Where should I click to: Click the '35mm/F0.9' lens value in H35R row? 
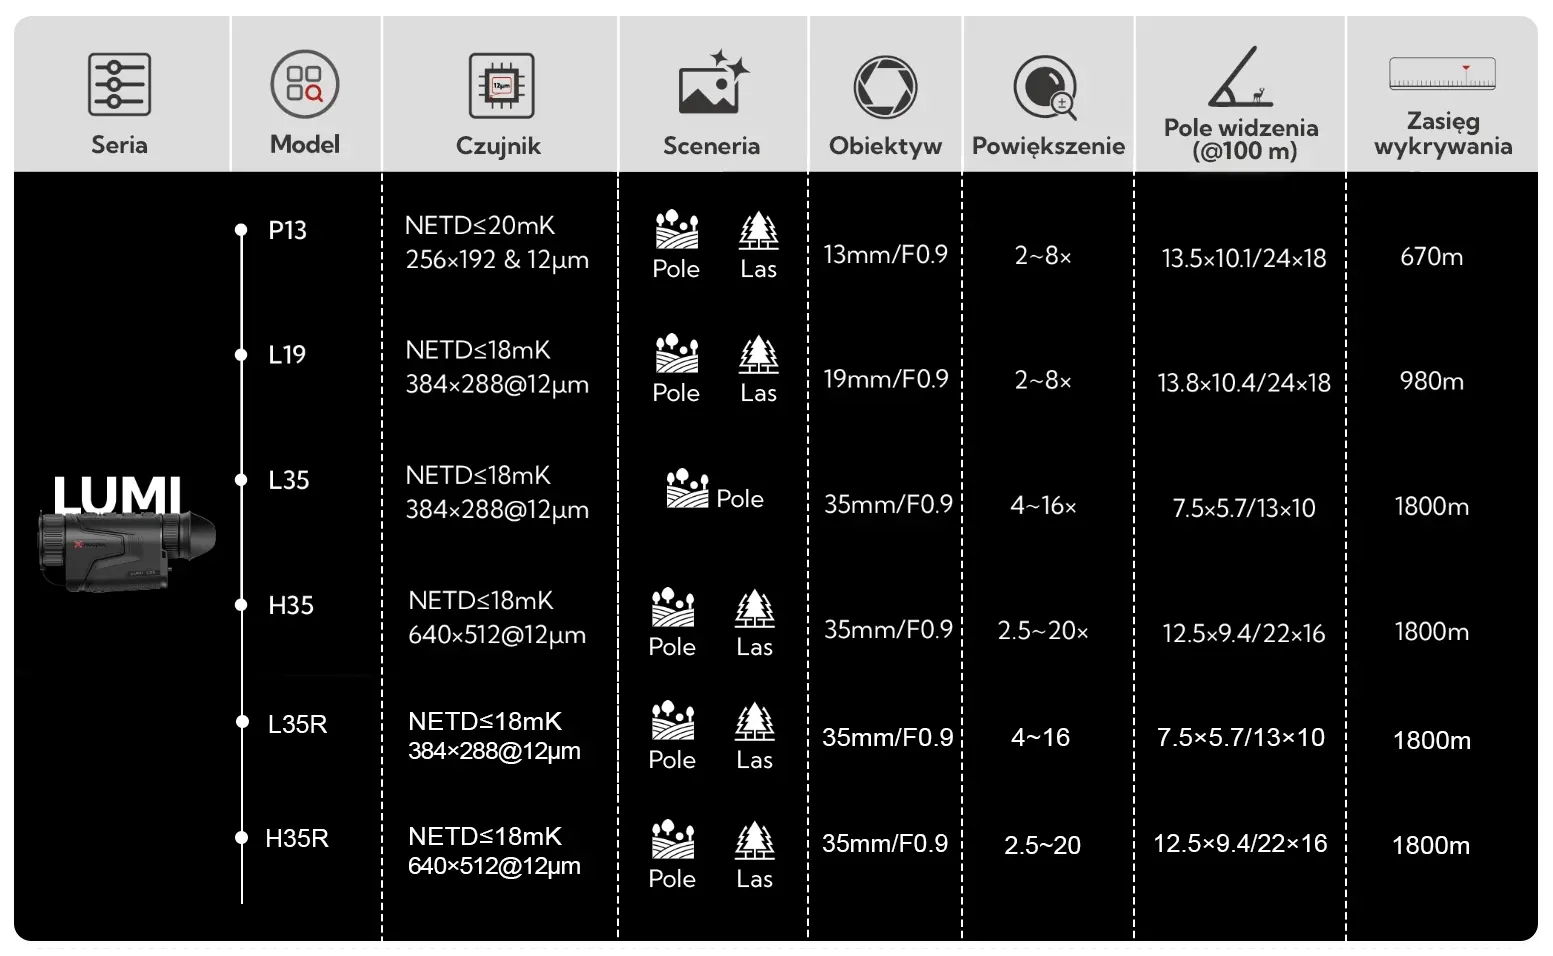(885, 844)
